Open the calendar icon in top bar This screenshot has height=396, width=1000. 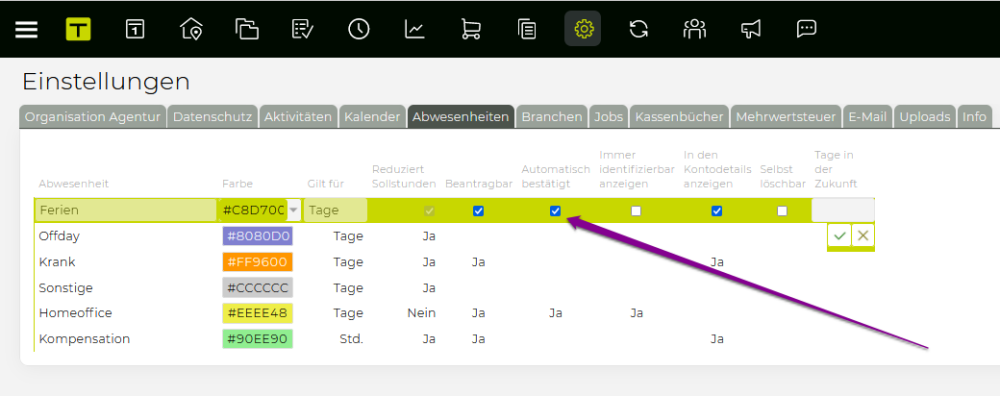135,29
